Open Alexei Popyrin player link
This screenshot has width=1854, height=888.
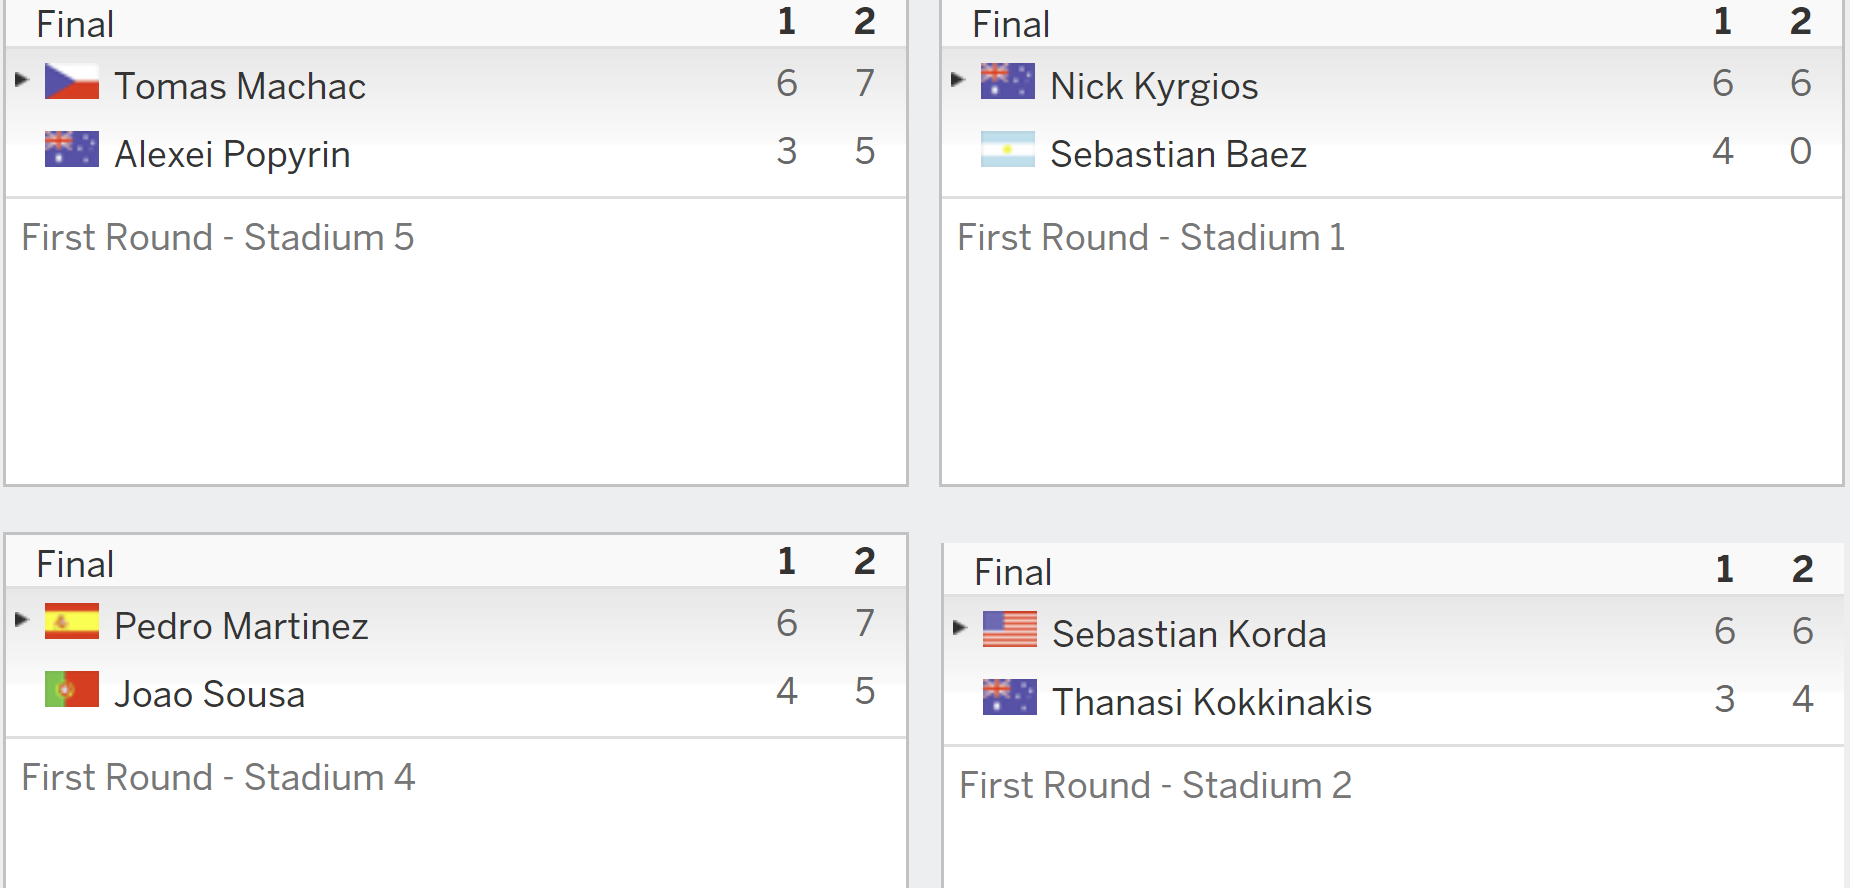tap(232, 154)
